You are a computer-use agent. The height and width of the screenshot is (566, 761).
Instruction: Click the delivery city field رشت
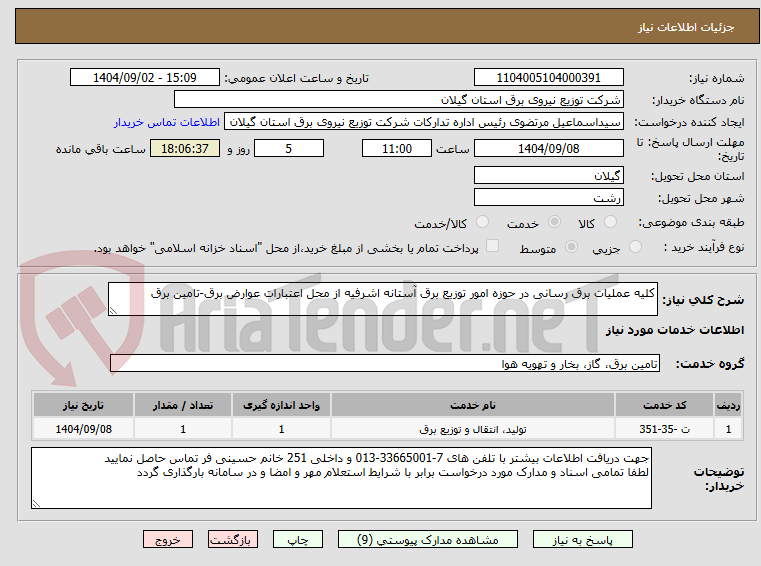point(548,198)
